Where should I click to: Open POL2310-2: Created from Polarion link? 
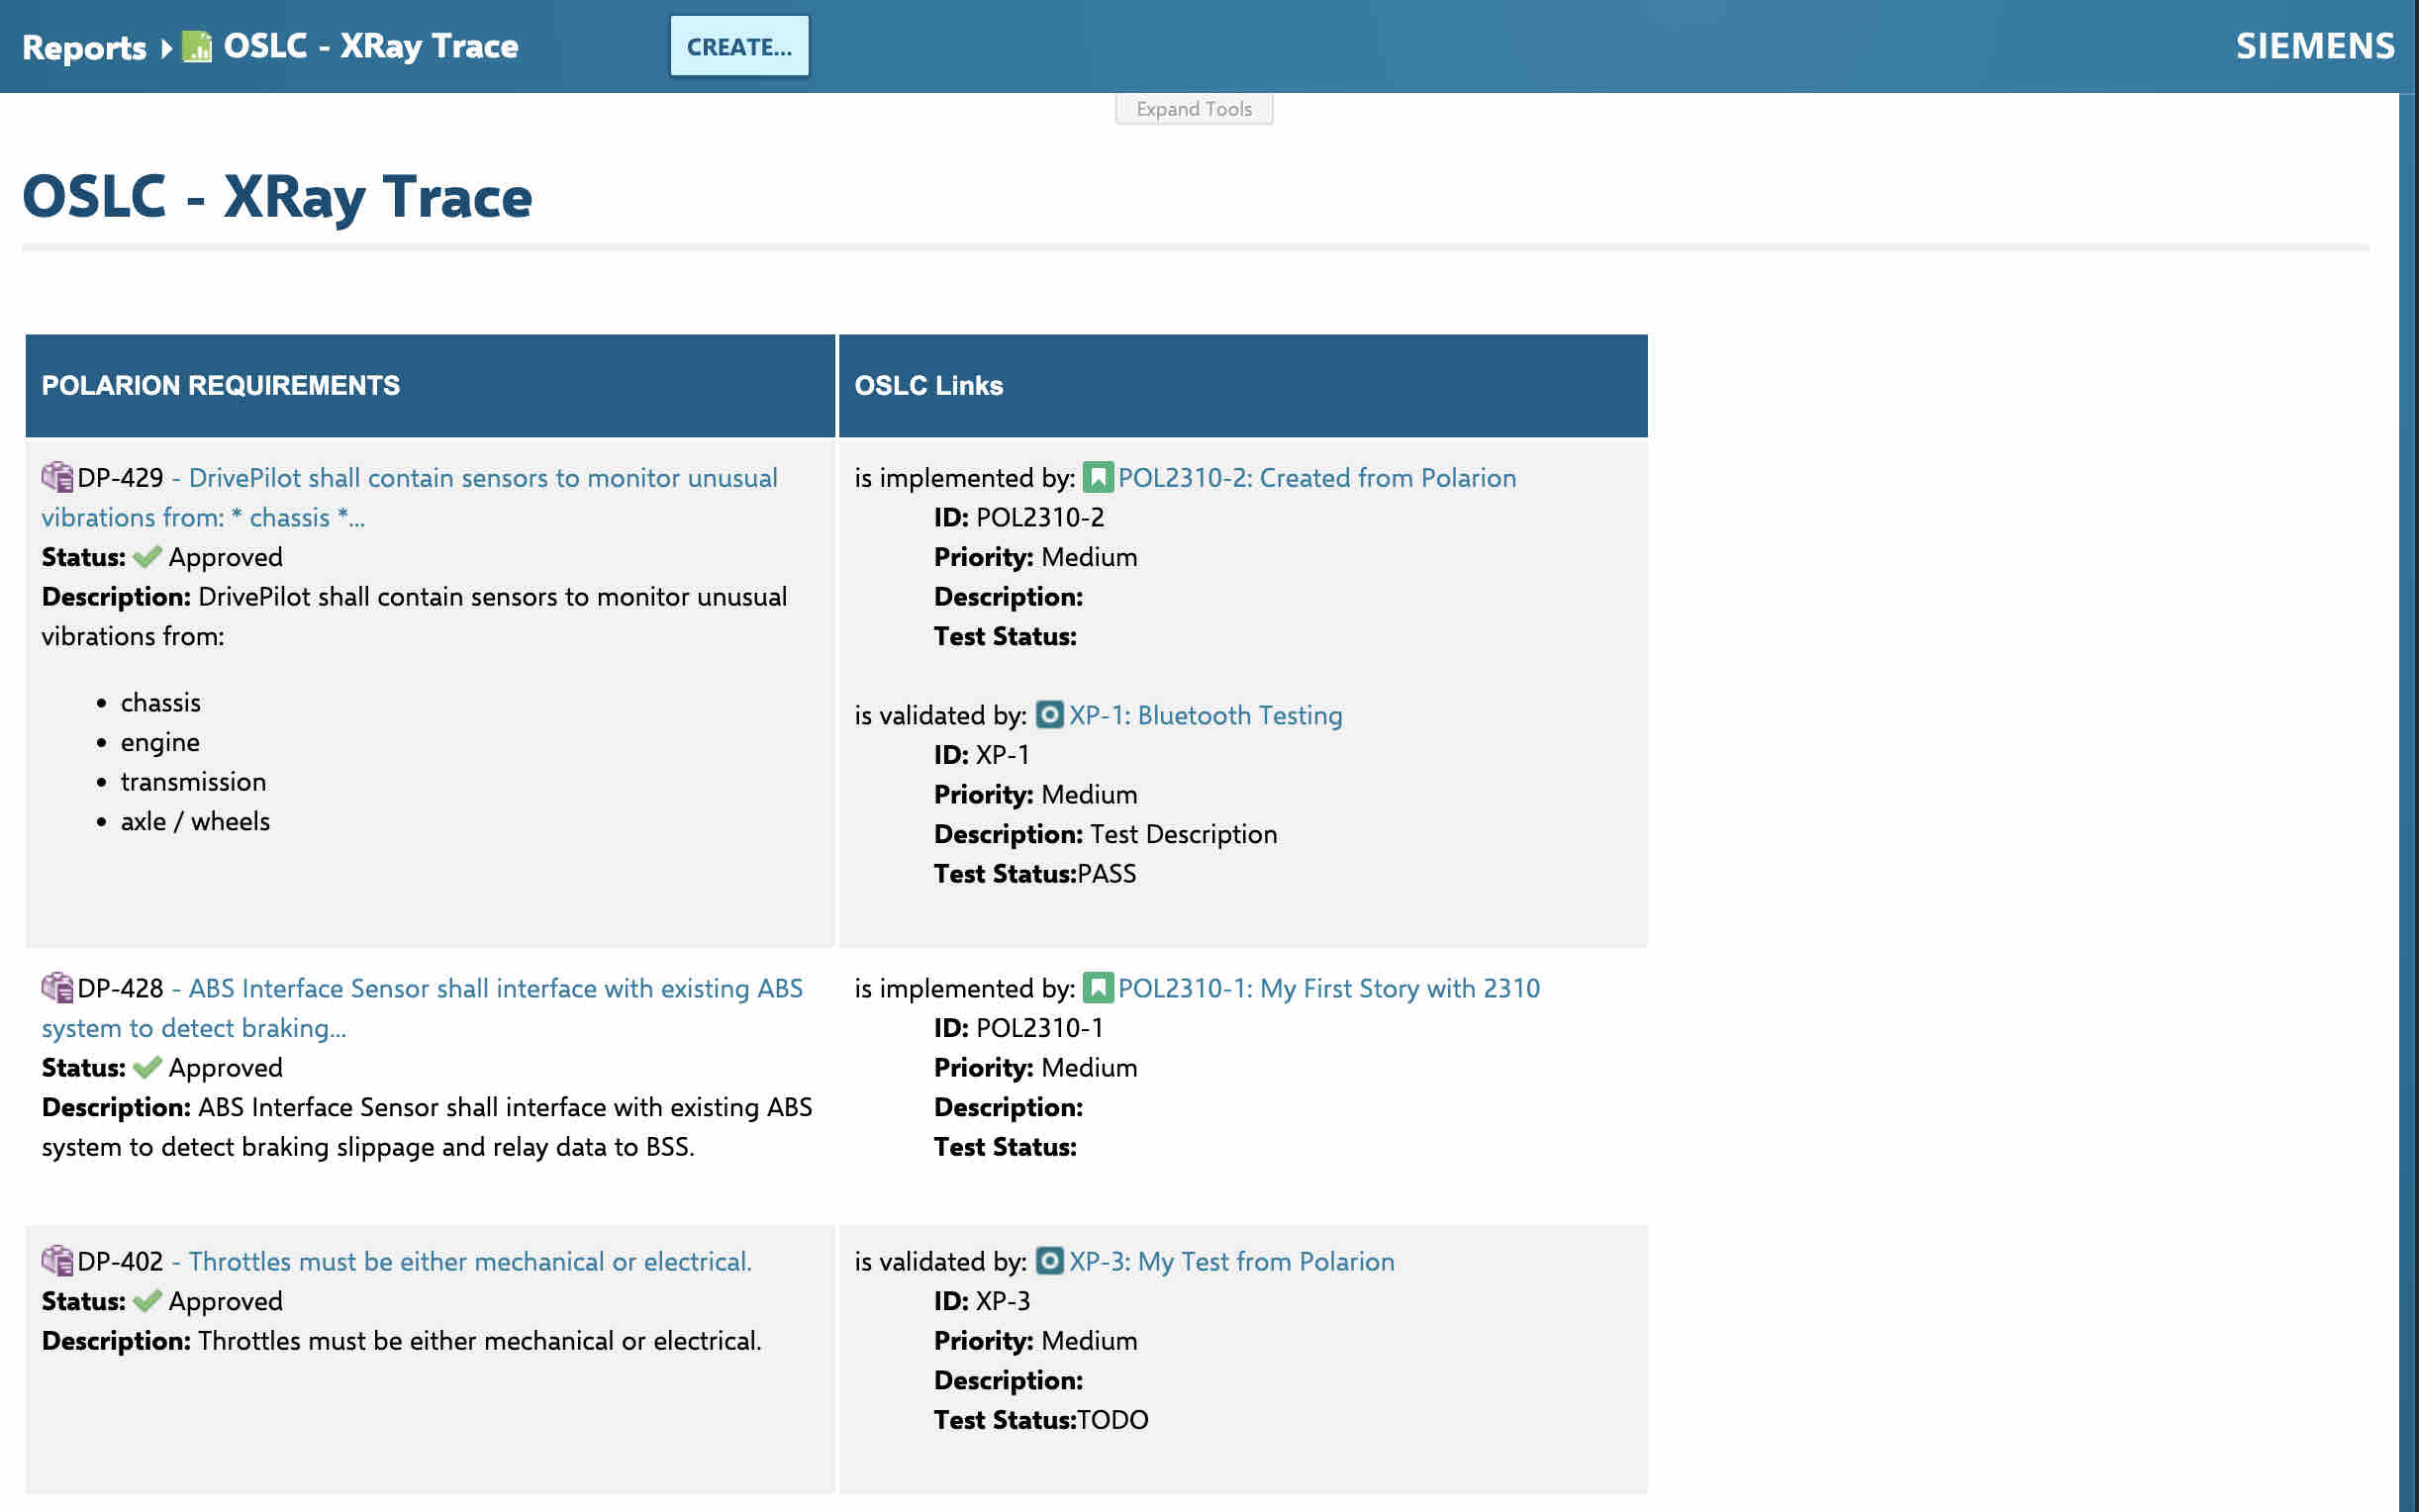1316,477
